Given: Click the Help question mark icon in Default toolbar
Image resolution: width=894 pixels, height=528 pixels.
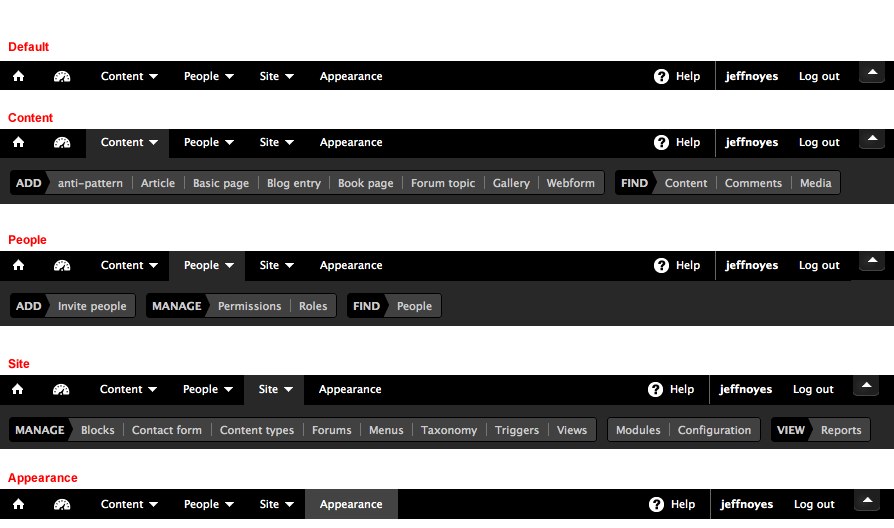Looking at the screenshot, I should pyautogui.click(x=661, y=76).
